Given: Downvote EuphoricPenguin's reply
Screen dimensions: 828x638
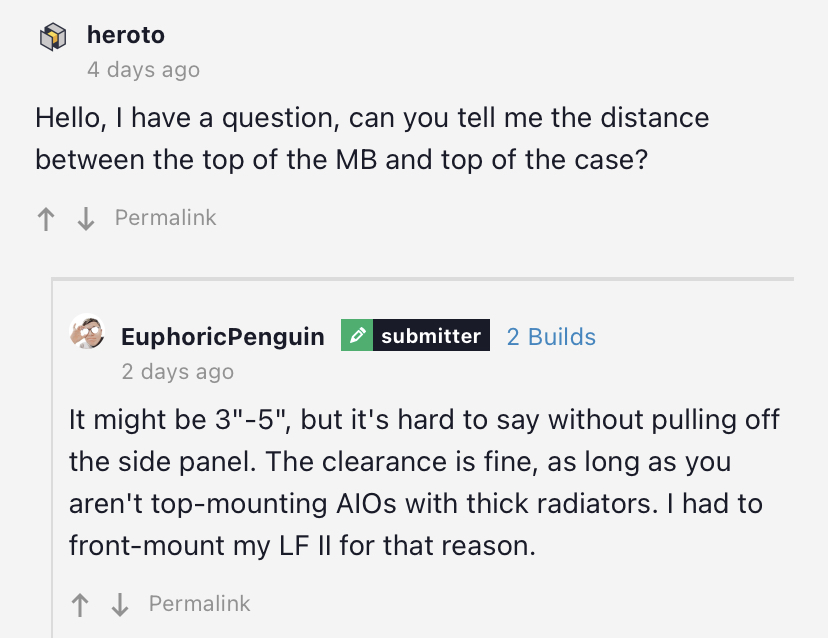Looking at the screenshot, I should tap(120, 605).
